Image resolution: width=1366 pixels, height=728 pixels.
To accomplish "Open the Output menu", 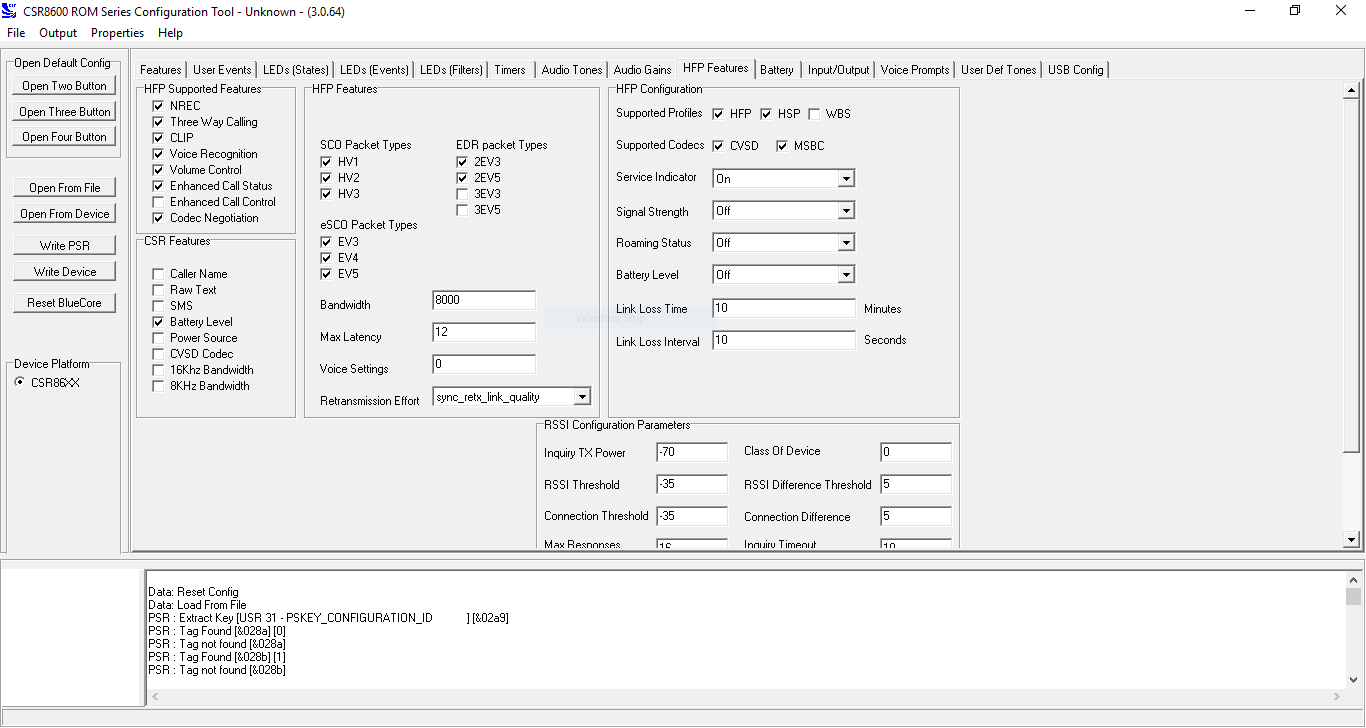I will tap(58, 33).
